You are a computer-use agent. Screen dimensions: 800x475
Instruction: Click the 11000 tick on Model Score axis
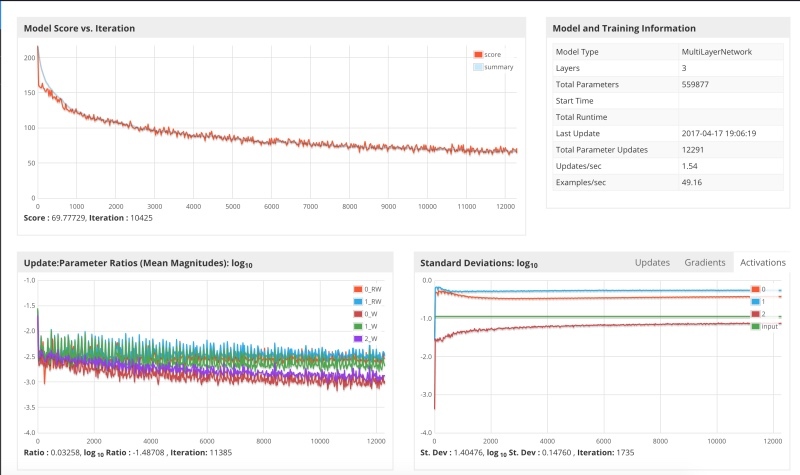466,207
